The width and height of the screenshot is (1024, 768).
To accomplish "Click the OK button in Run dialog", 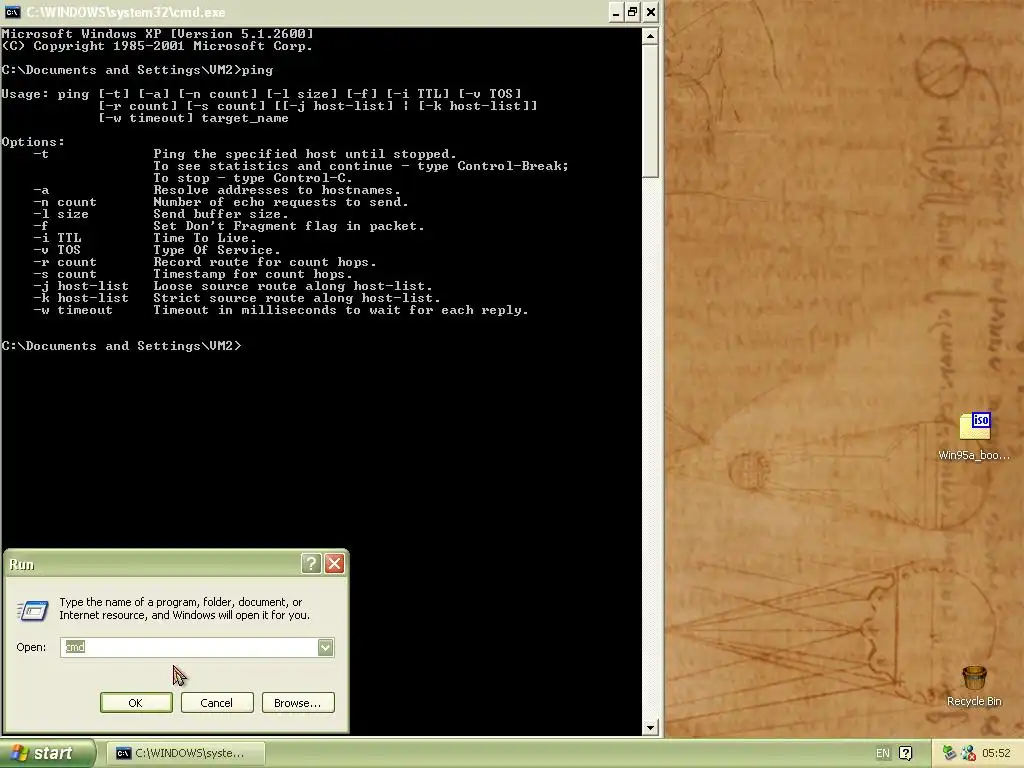I will pos(136,703).
